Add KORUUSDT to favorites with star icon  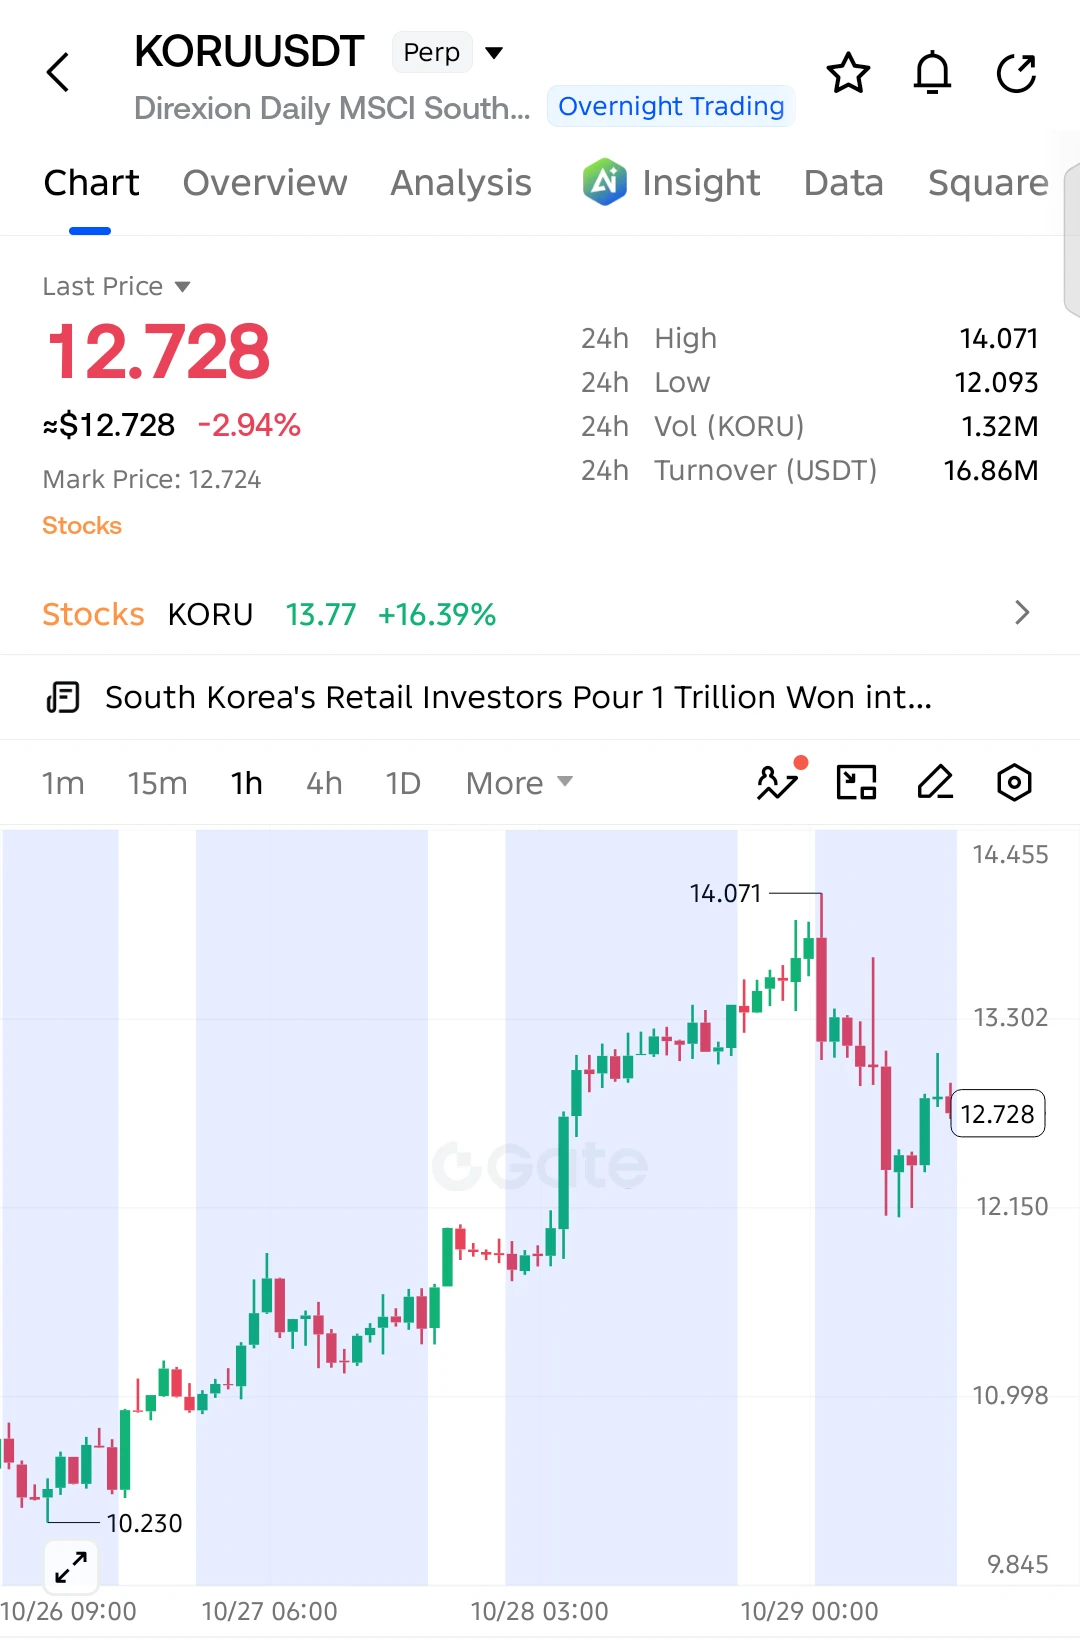point(848,73)
